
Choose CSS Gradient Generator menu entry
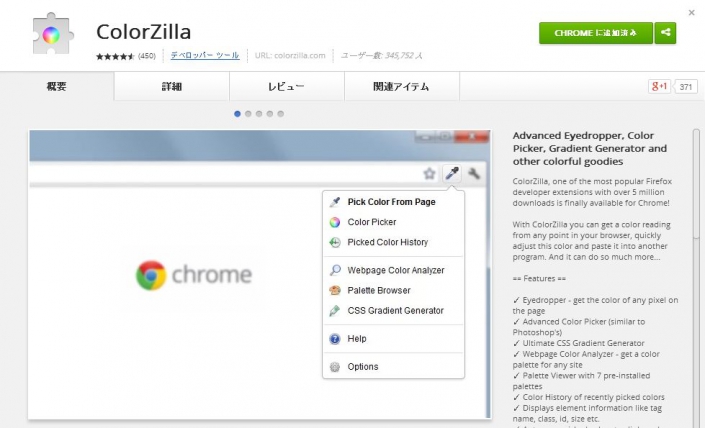393,311
